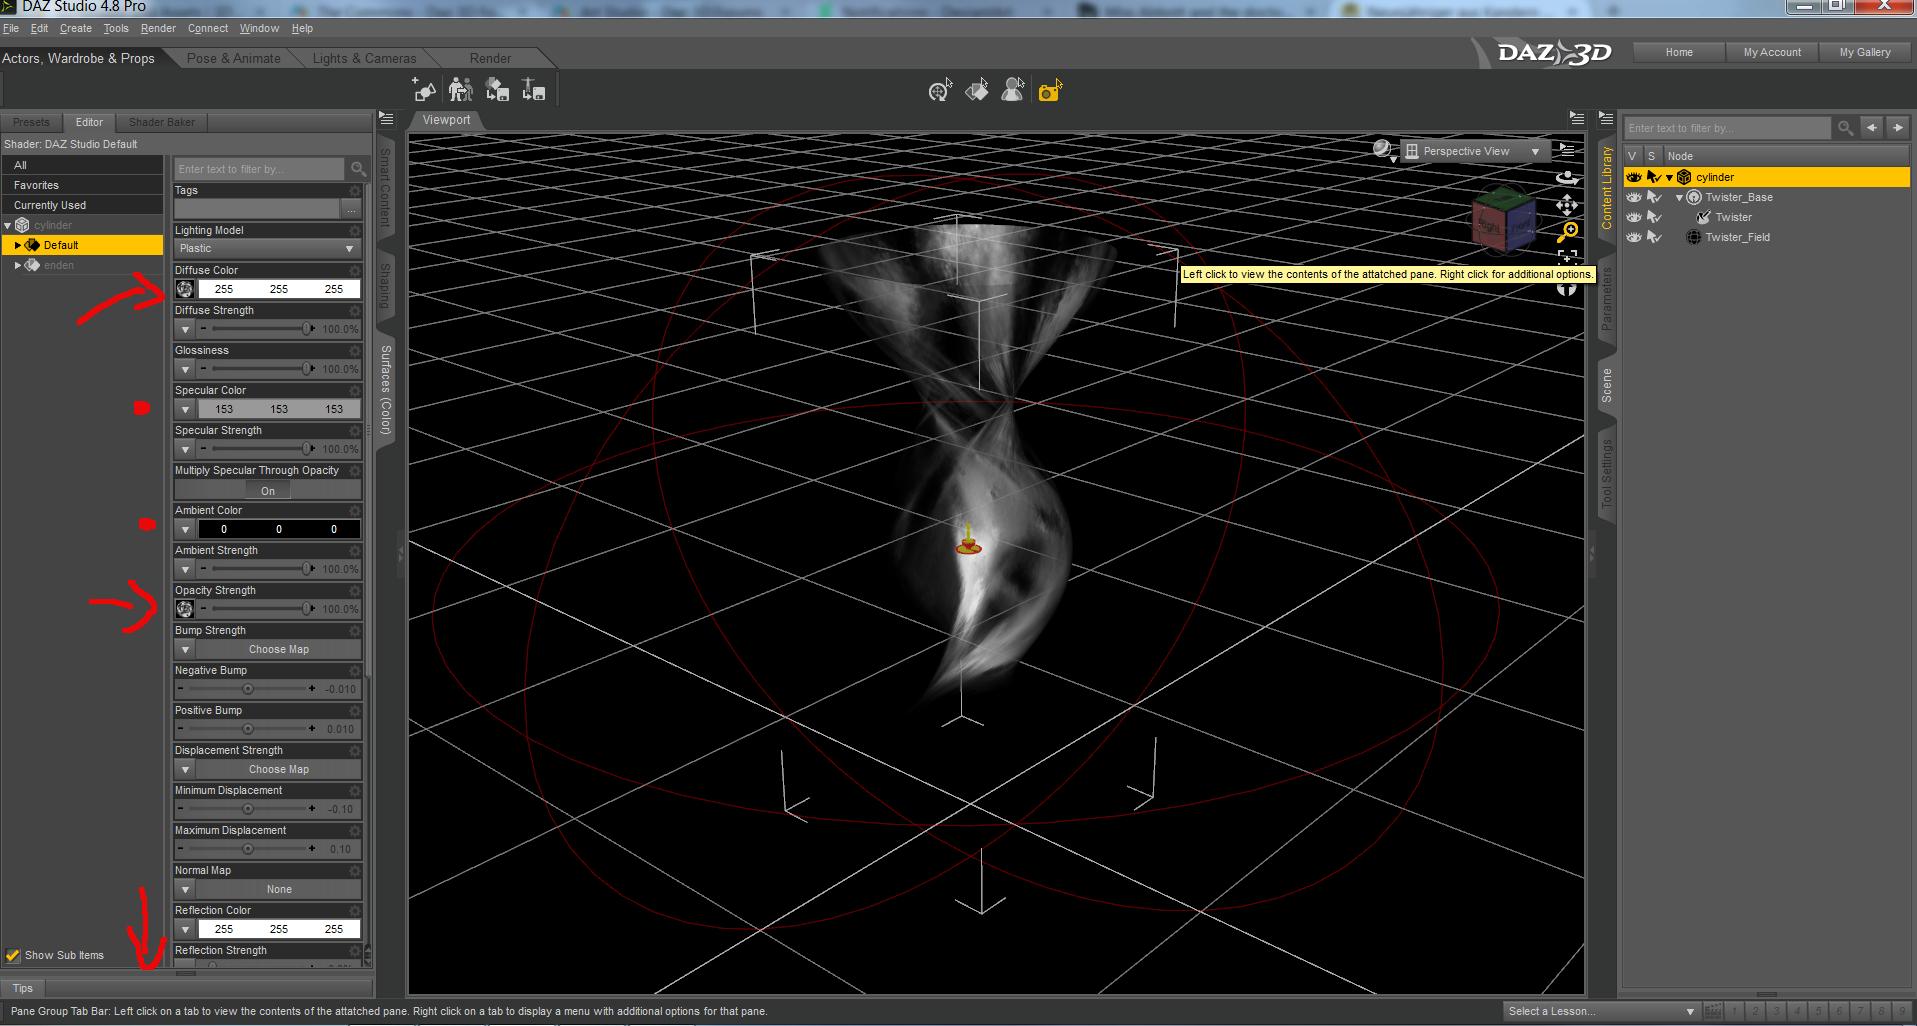Toggle Multiply Specular Through Opacity On button
The image size is (1917, 1026).
click(268, 491)
